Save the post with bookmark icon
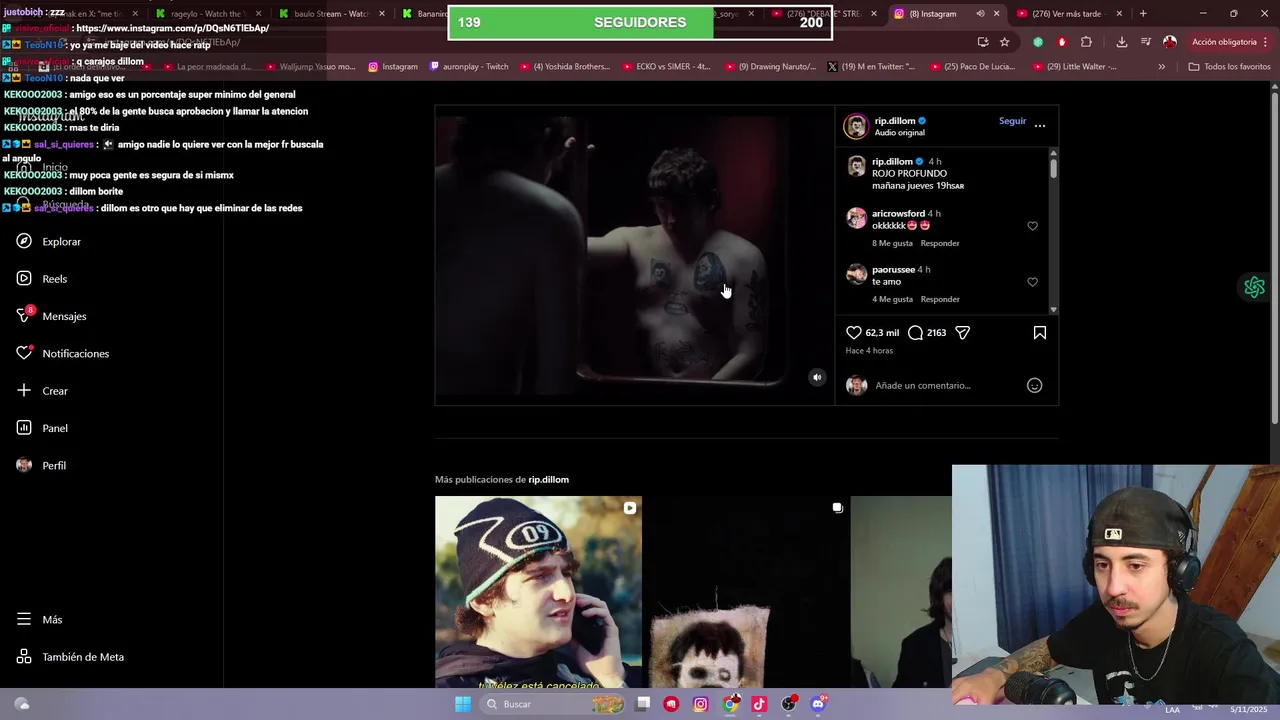The image size is (1280, 720). coord(1040,332)
